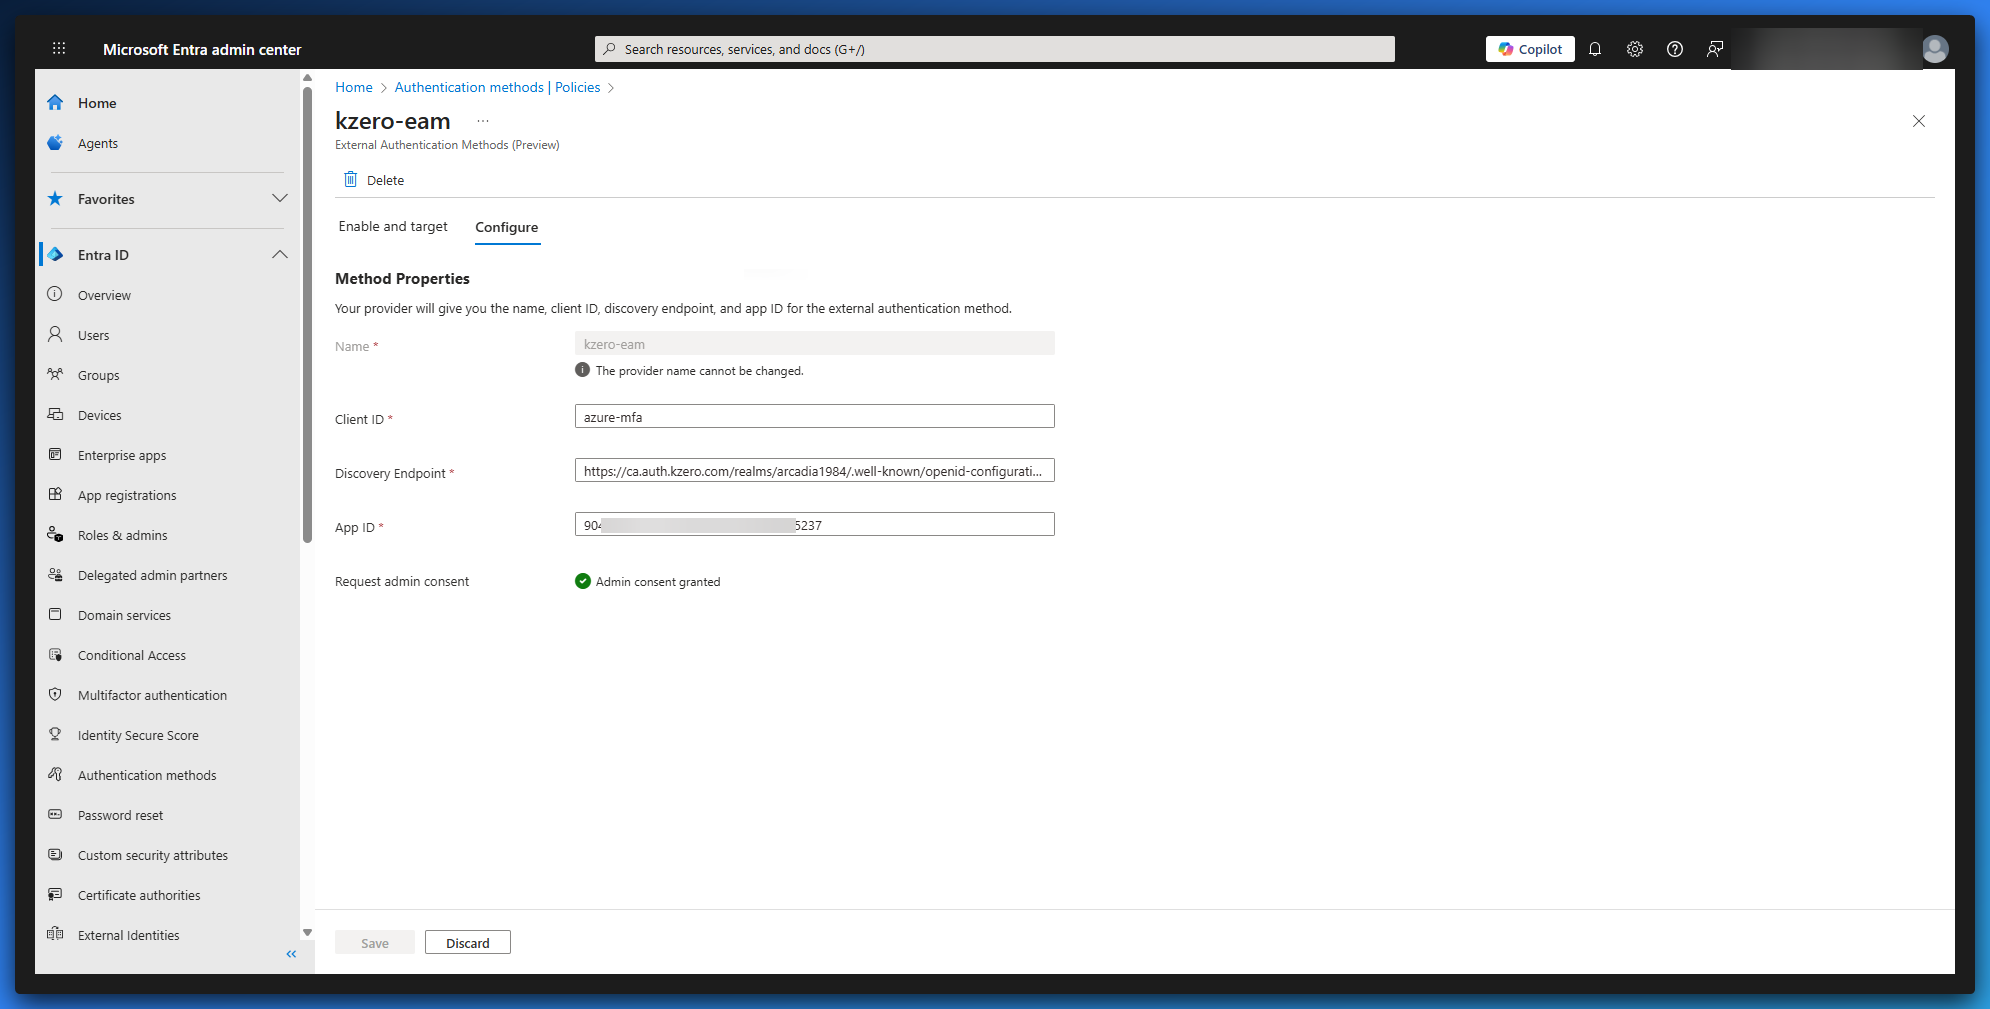Click the Roles & admins icon

pyautogui.click(x=55, y=534)
